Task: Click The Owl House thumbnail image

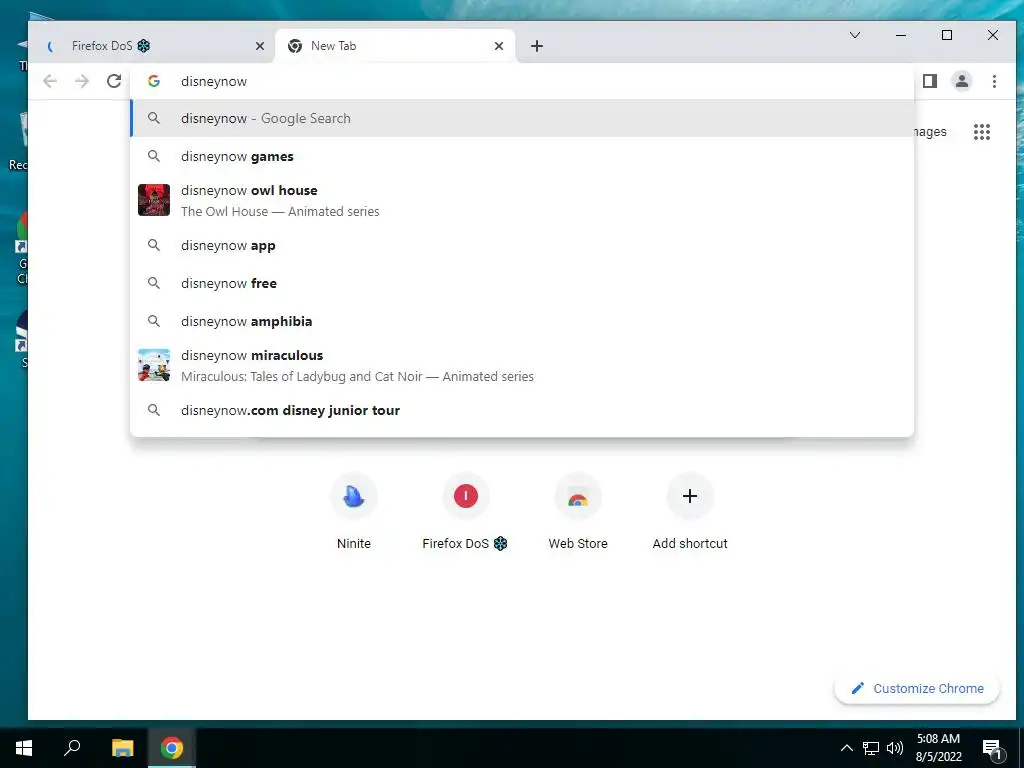Action: click(x=154, y=200)
